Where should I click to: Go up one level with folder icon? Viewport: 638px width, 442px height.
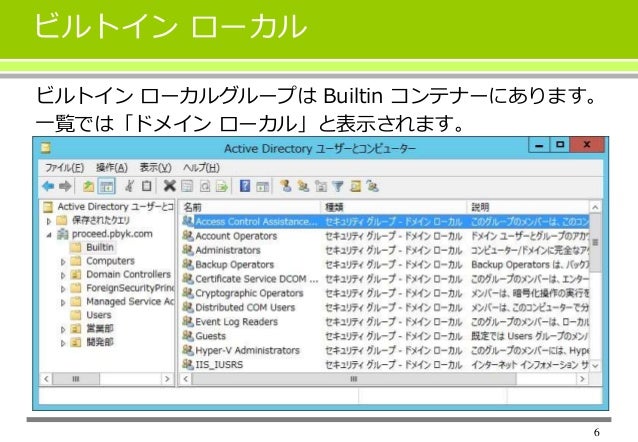88,186
